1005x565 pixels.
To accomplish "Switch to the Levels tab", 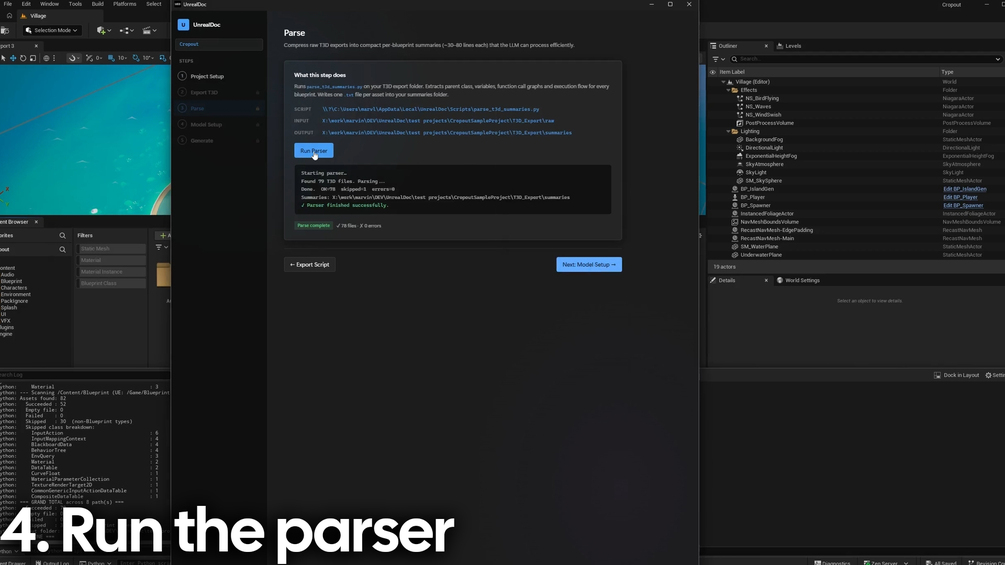I will point(789,46).
